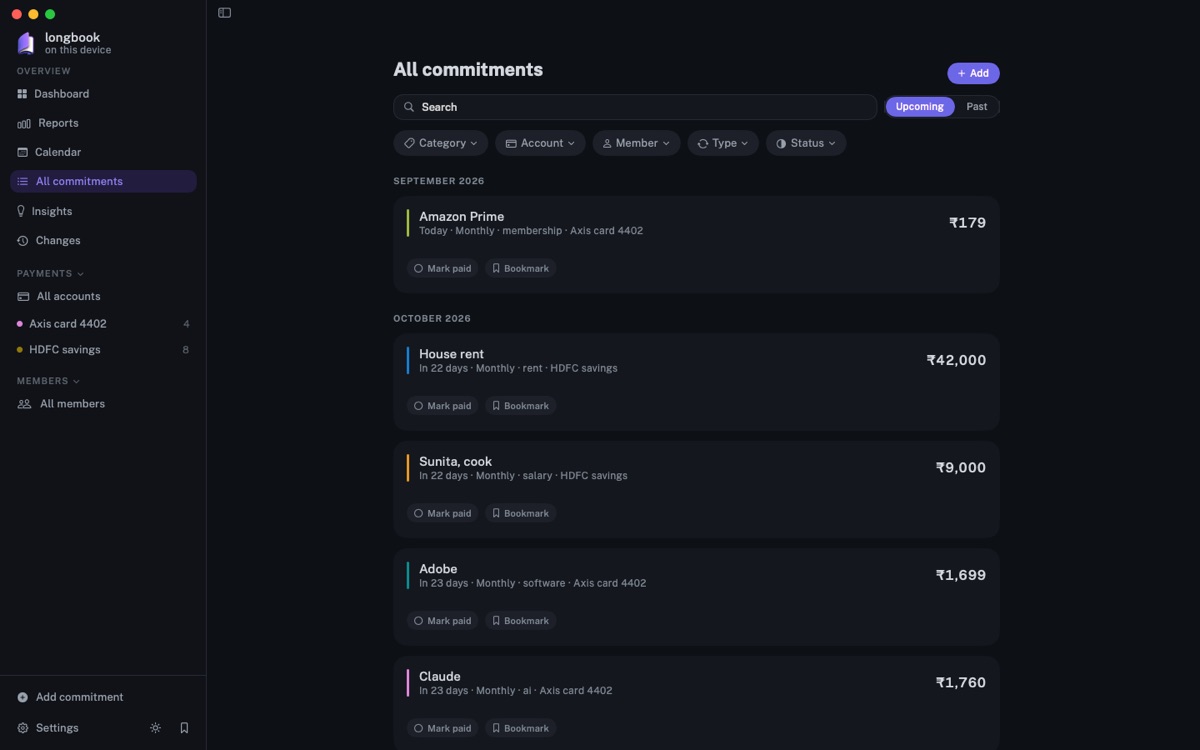Mark Claude as paid
This screenshot has height=750, width=1200.
442,728
